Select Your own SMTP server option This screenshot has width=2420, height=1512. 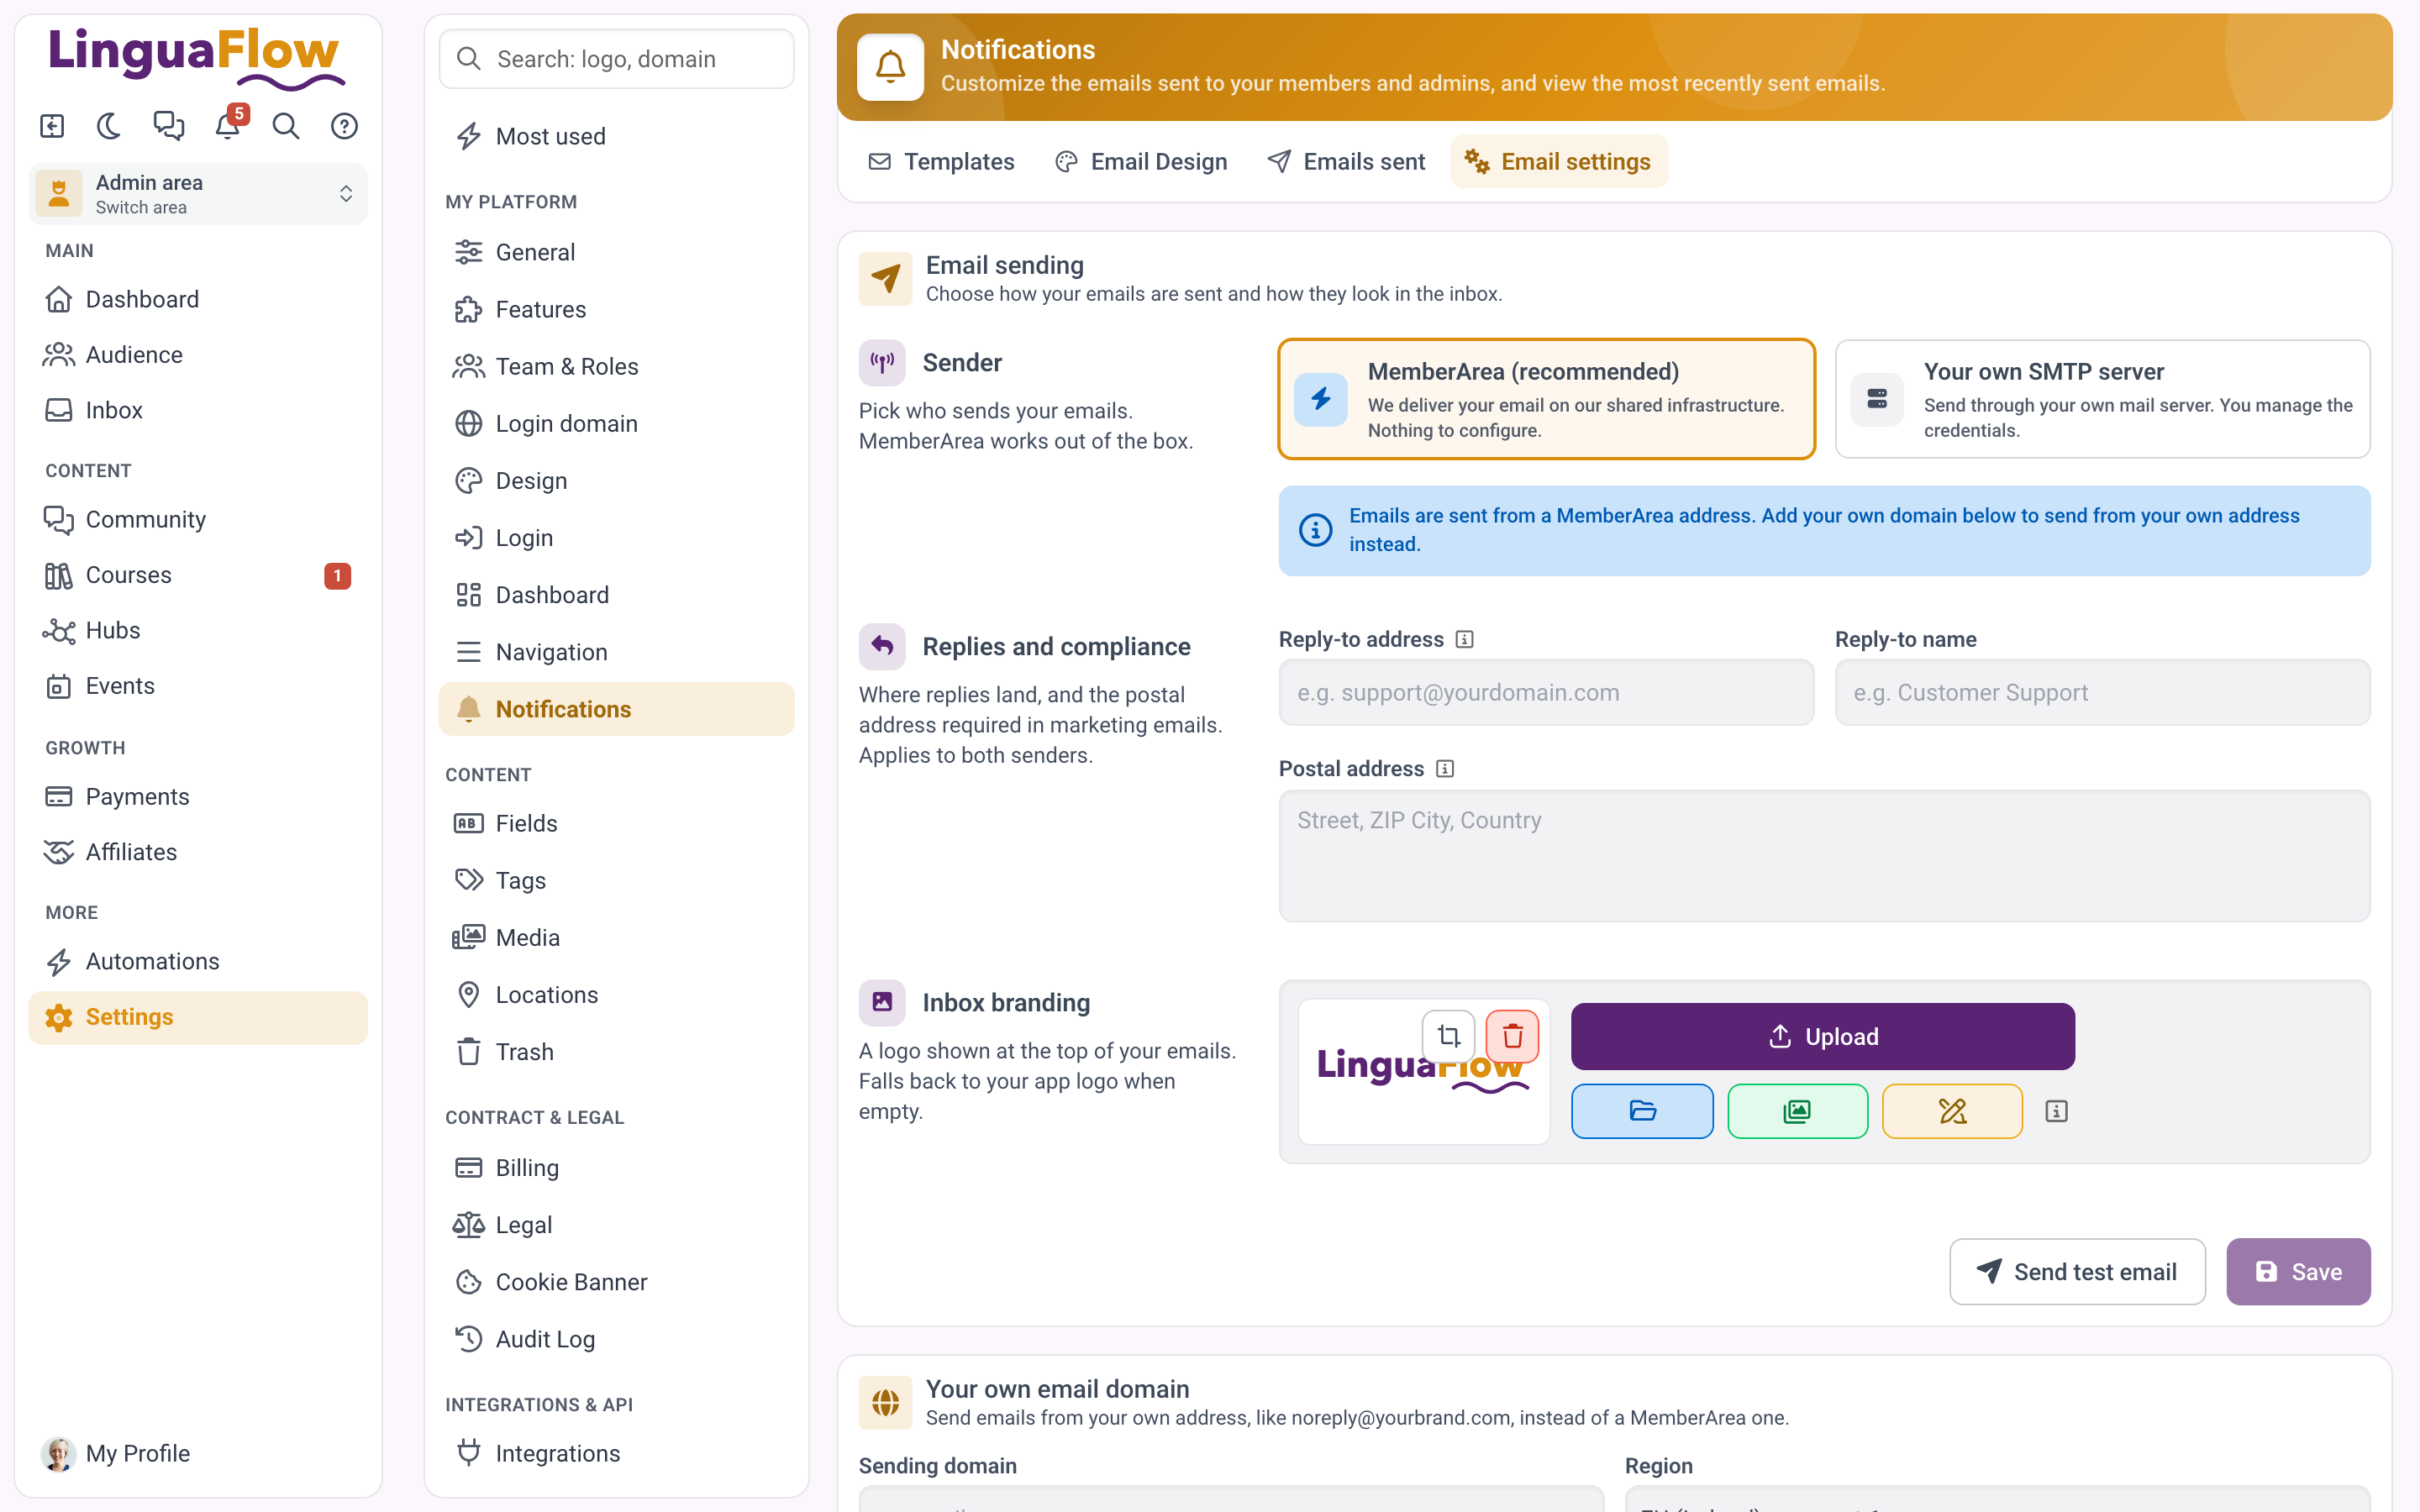point(2102,399)
